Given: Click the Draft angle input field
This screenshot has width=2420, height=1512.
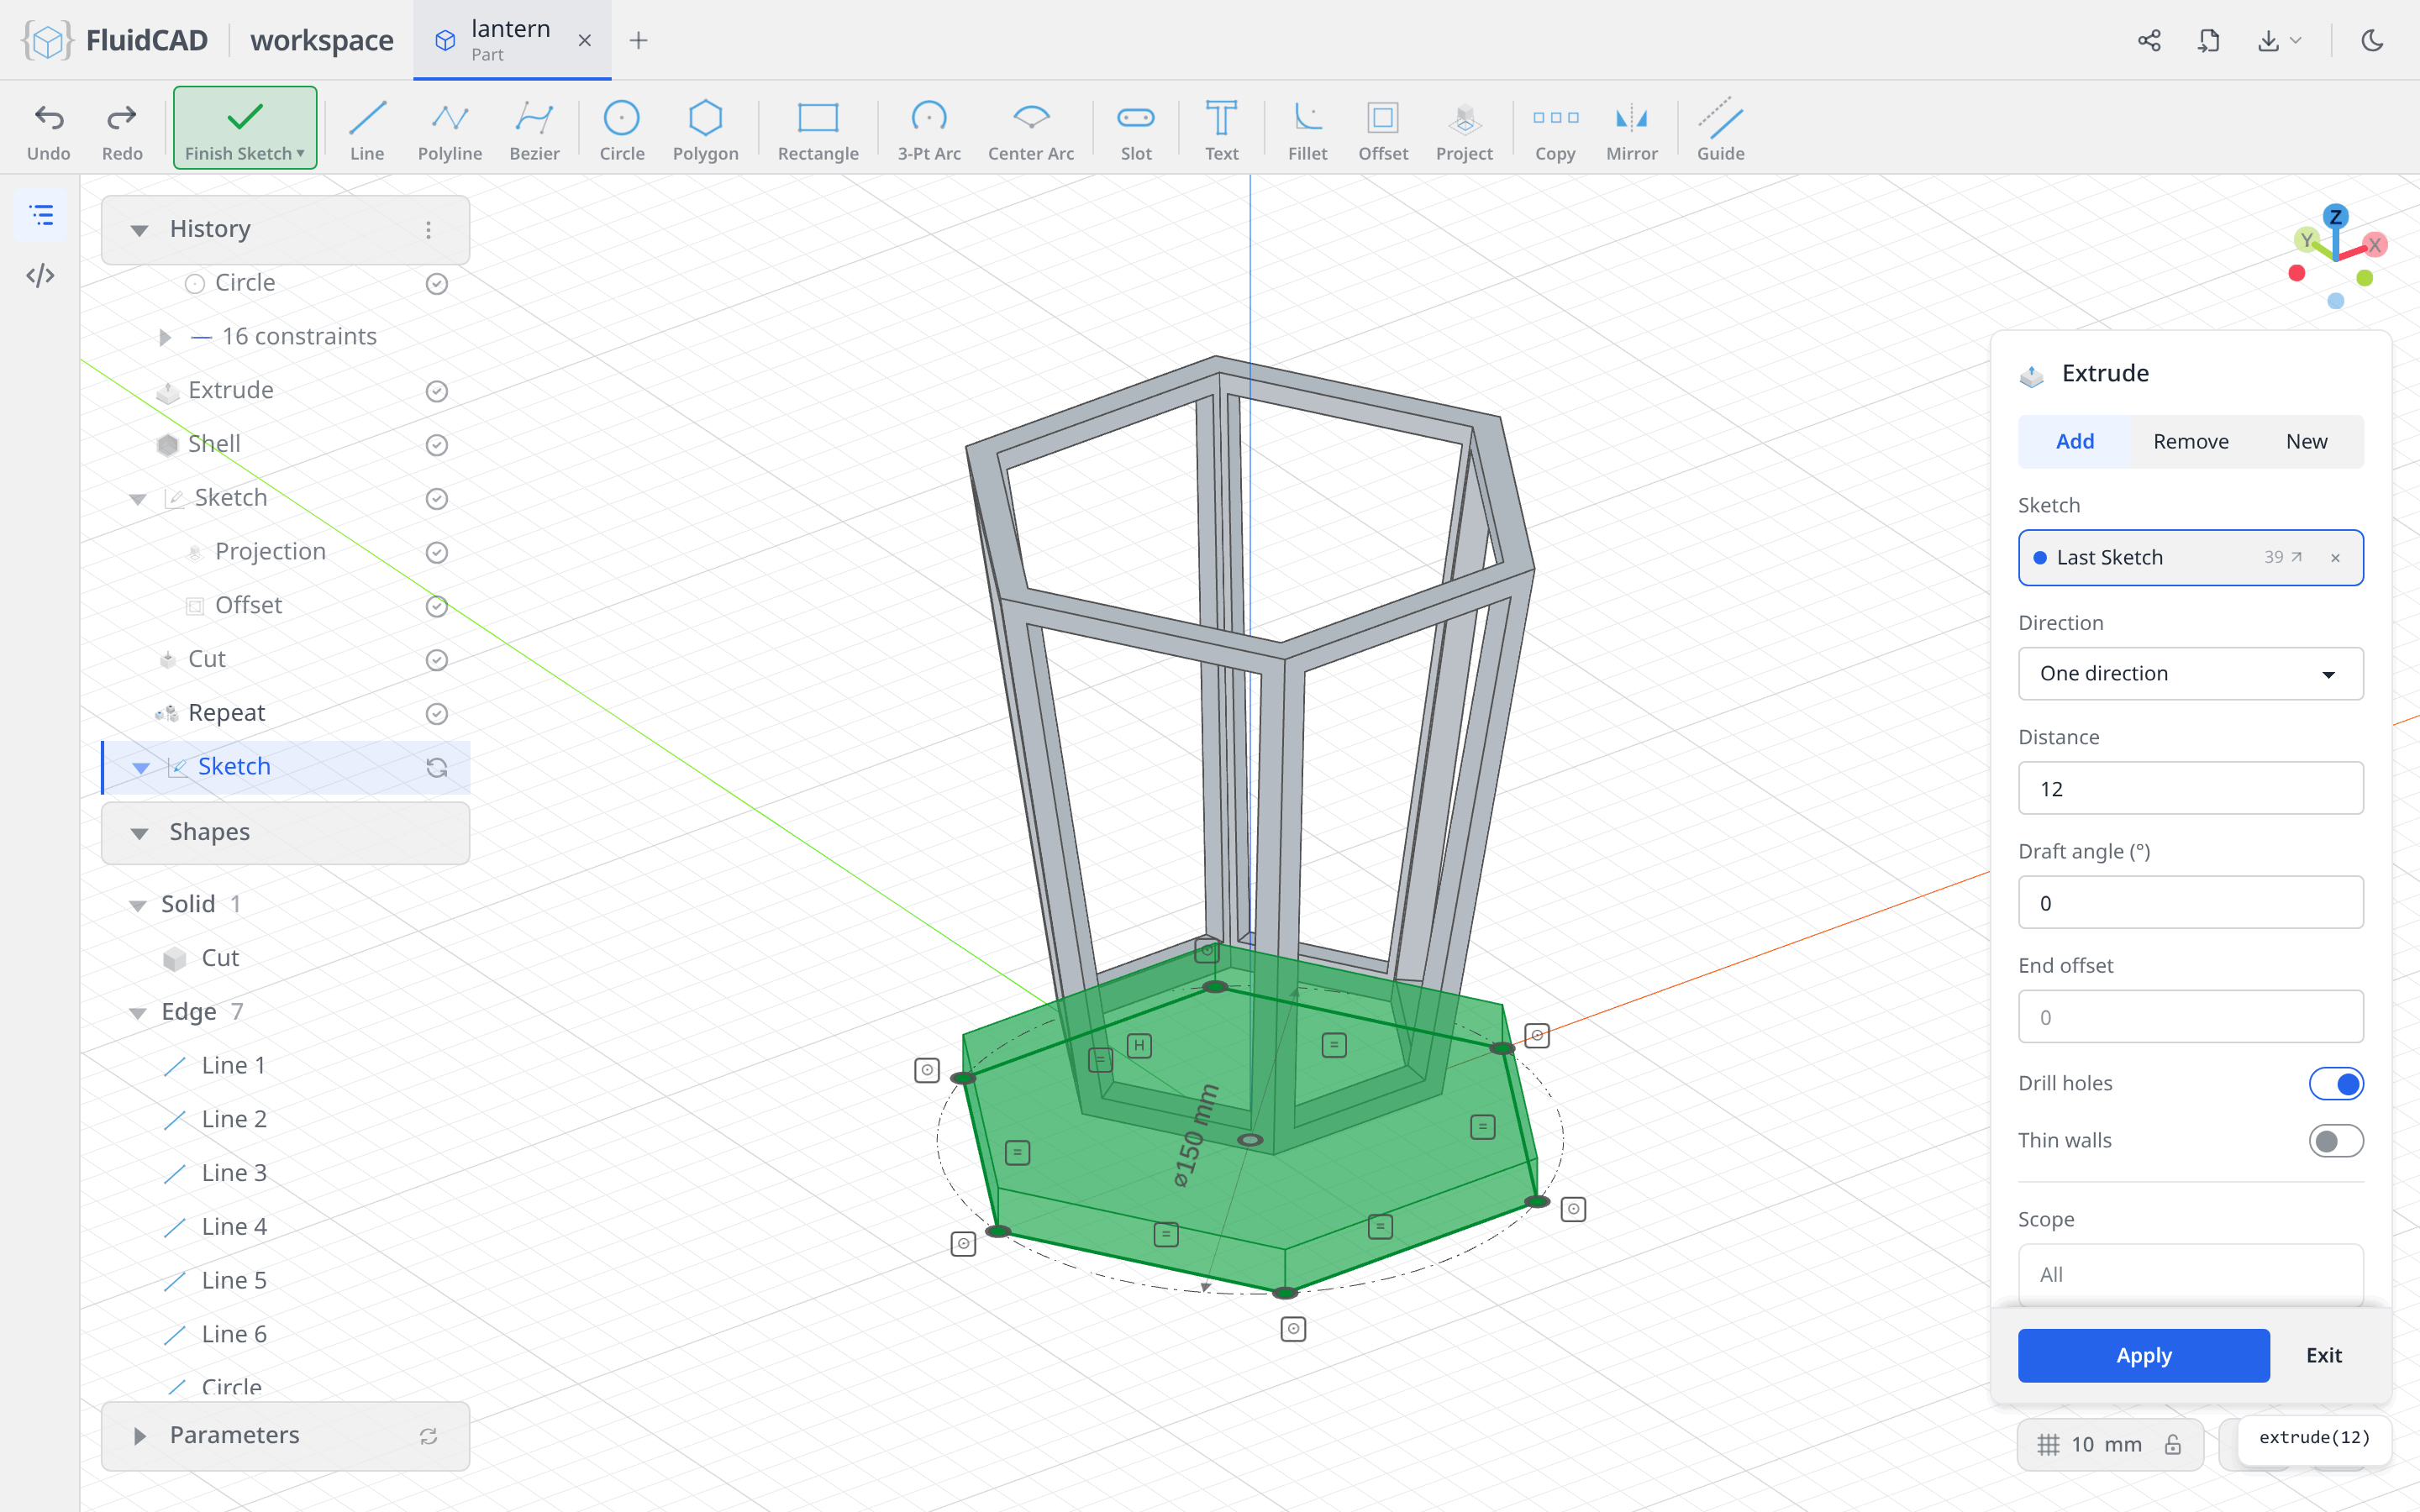Looking at the screenshot, I should point(2190,902).
